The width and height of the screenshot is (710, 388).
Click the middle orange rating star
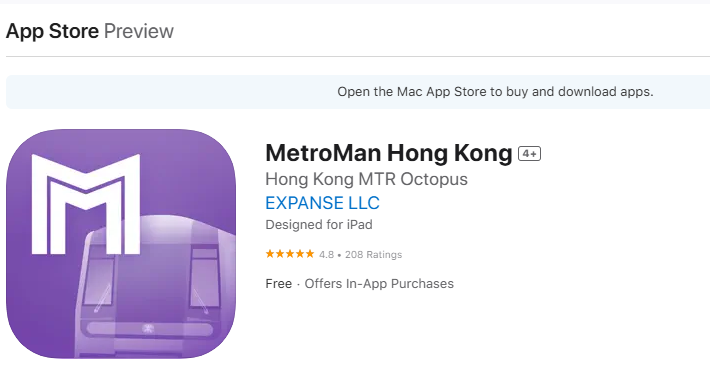click(x=290, y=254)
